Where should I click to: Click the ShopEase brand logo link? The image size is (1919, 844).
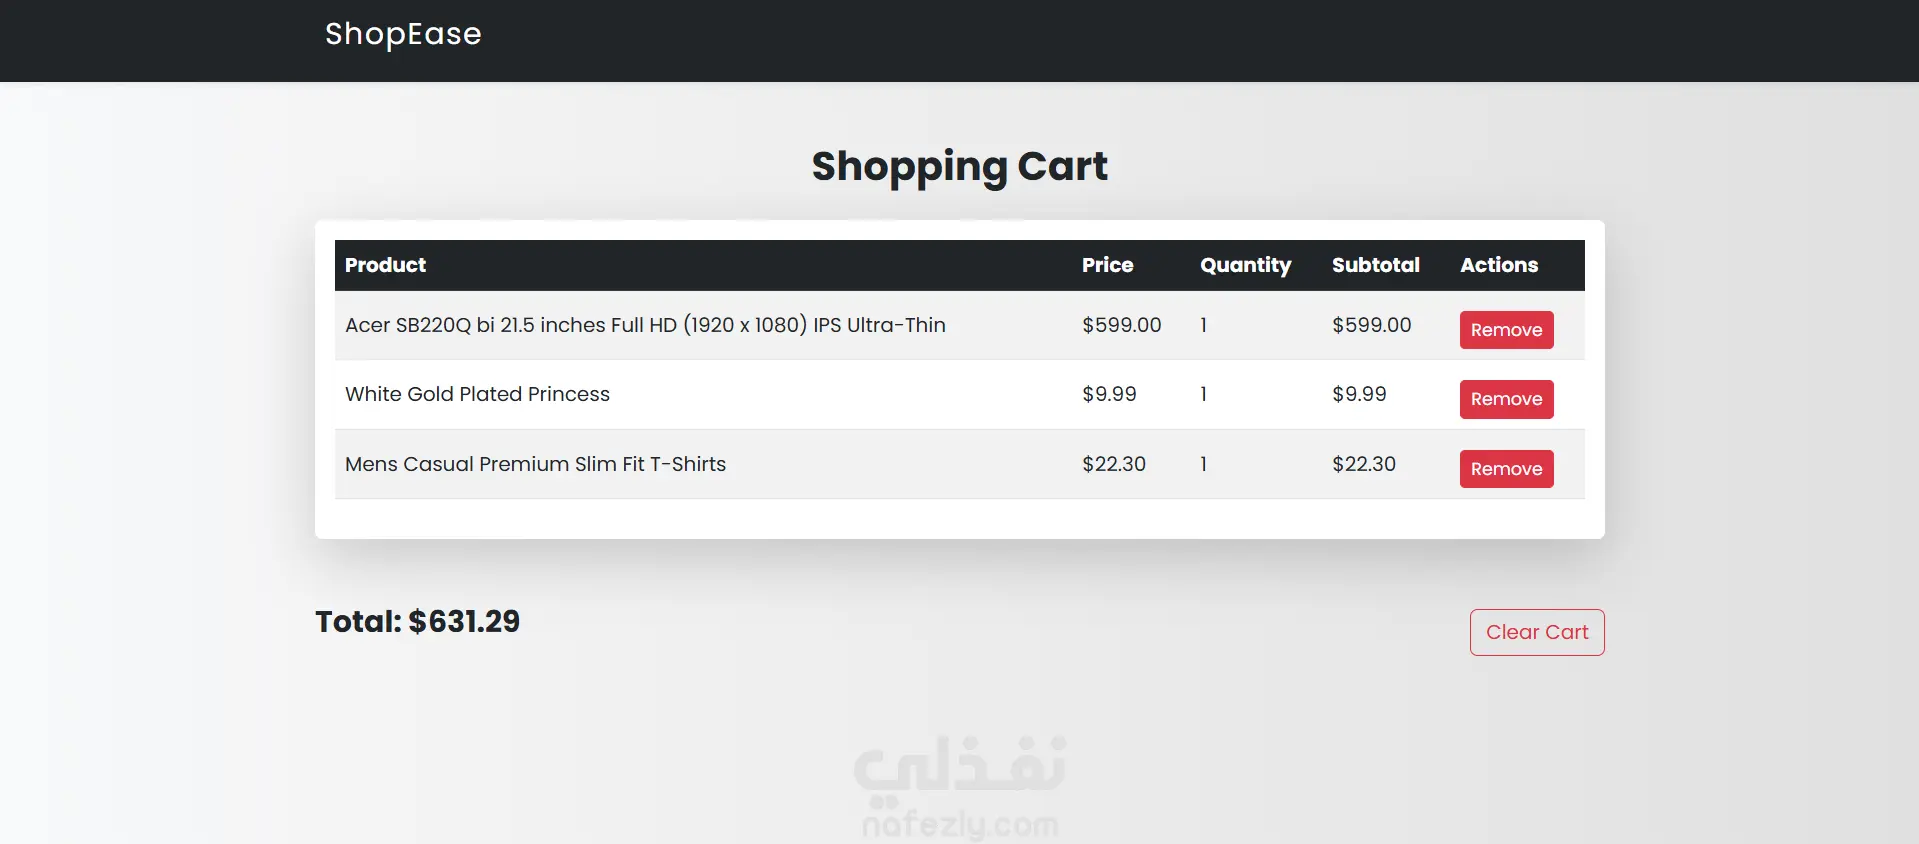coord(403,34)
